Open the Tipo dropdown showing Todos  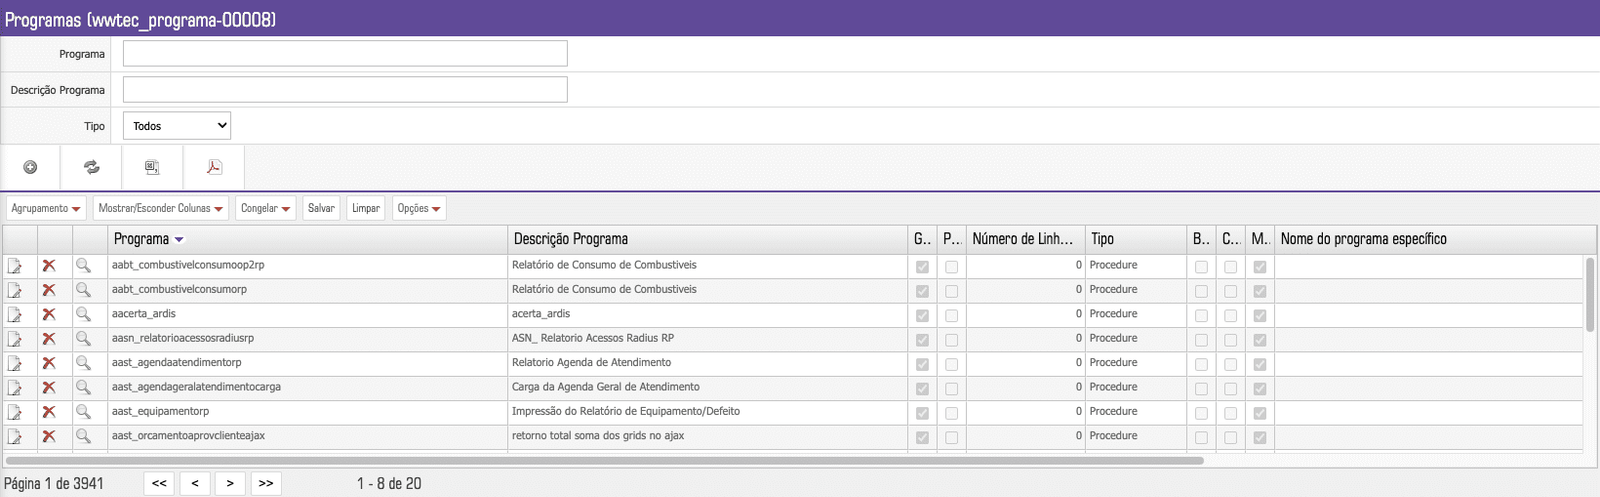pos(177,126)
